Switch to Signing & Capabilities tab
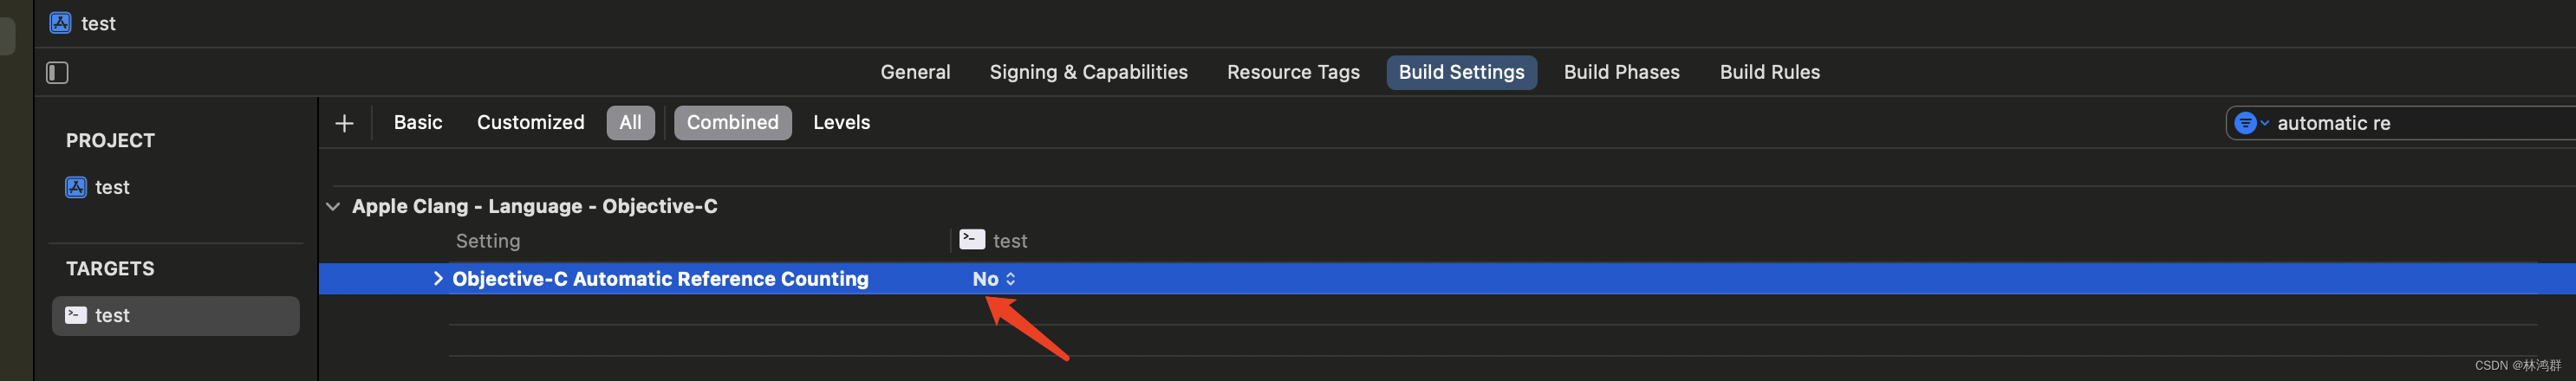Screen dimensions: 2576x381 pos(1088,72)
